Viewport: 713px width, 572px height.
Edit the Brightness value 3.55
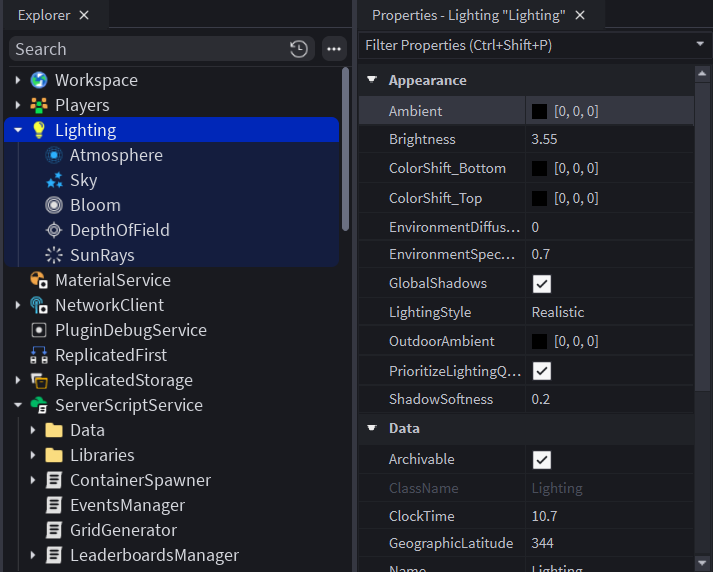[x=609, y=139]
